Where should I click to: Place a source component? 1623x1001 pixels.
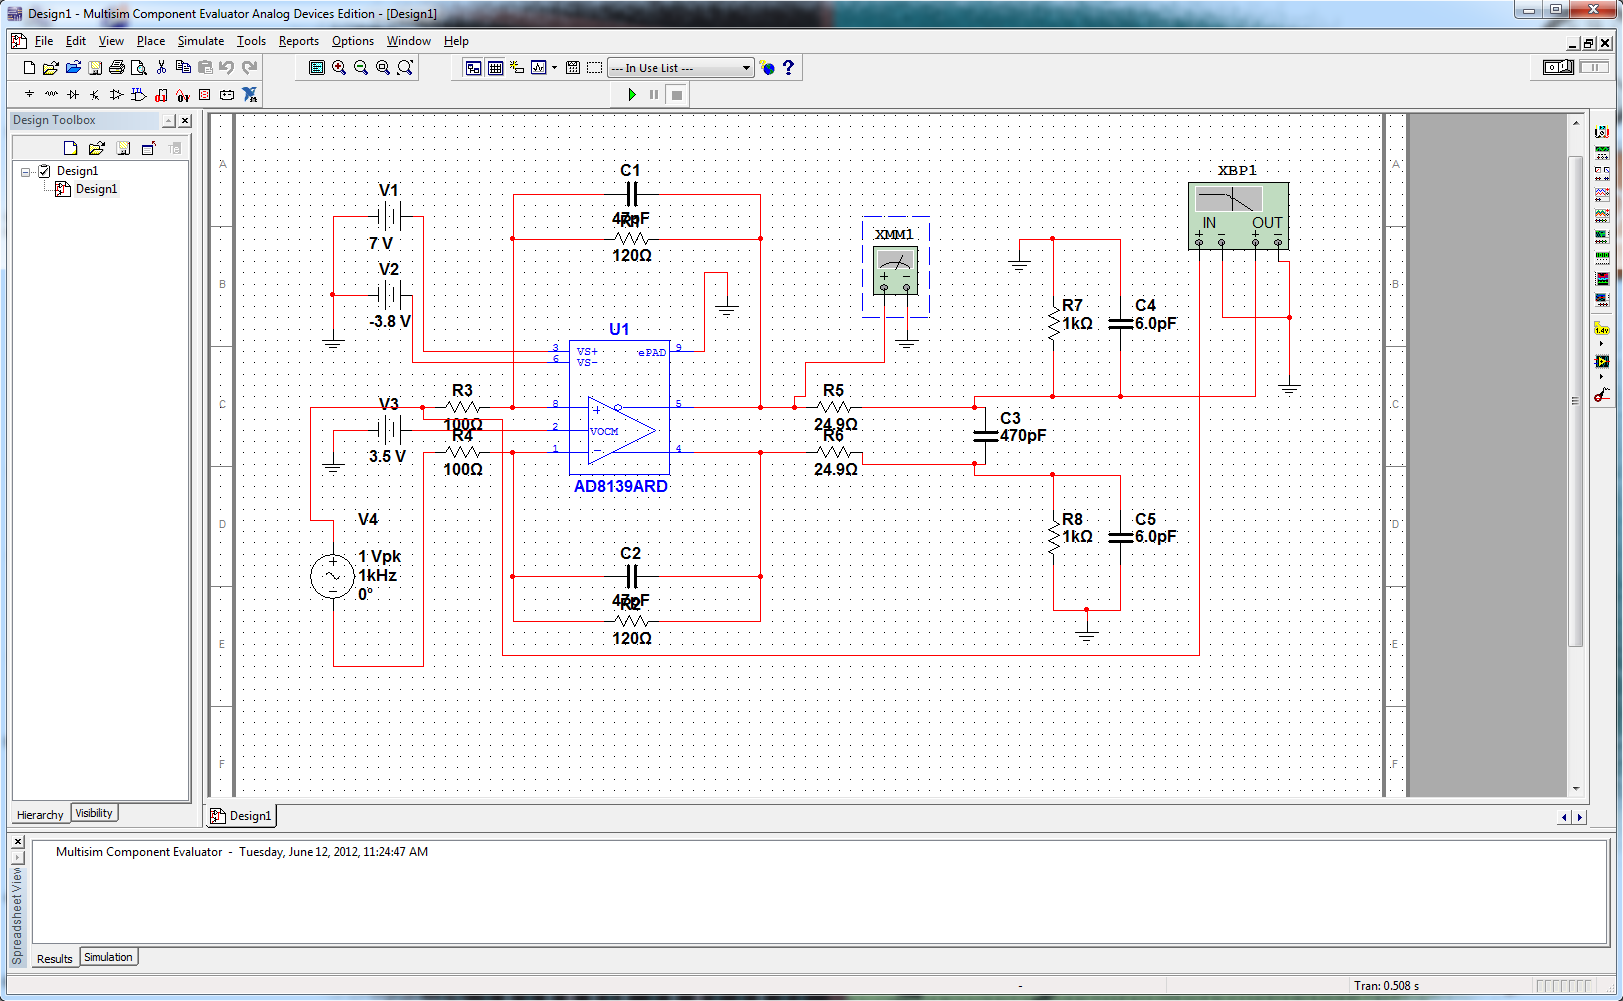[29, 95]
